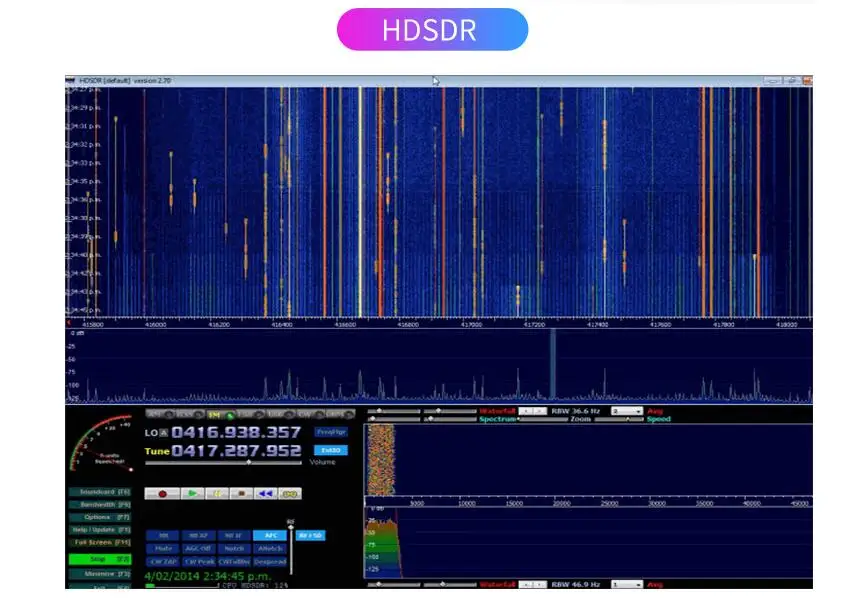861x599 pixels.
Task: Toggle the NB IF noise blanker
Action: click(234, 535)
